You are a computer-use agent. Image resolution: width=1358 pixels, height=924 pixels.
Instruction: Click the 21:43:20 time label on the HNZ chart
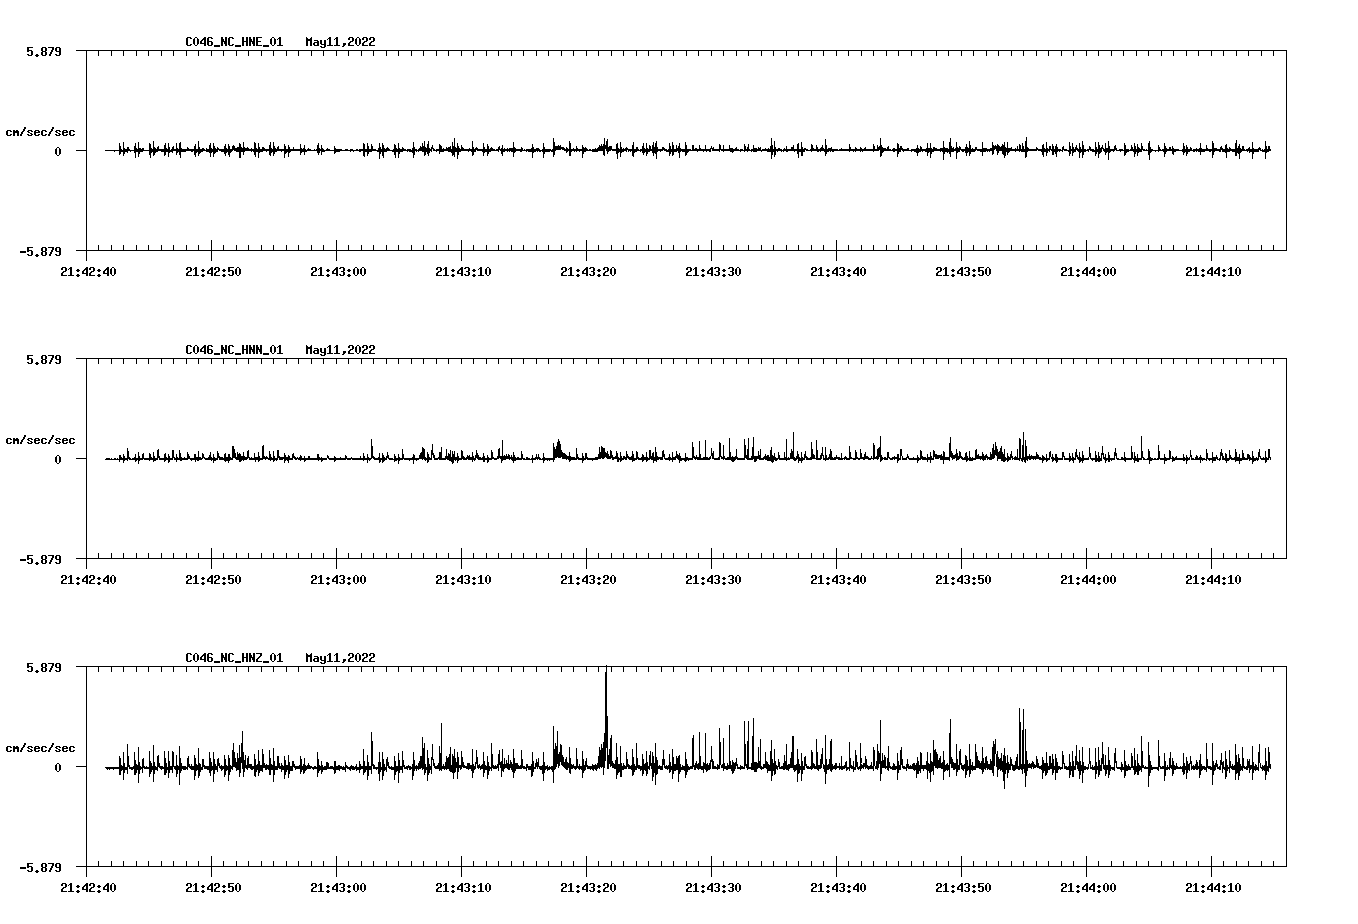click(x=587, y=887)
